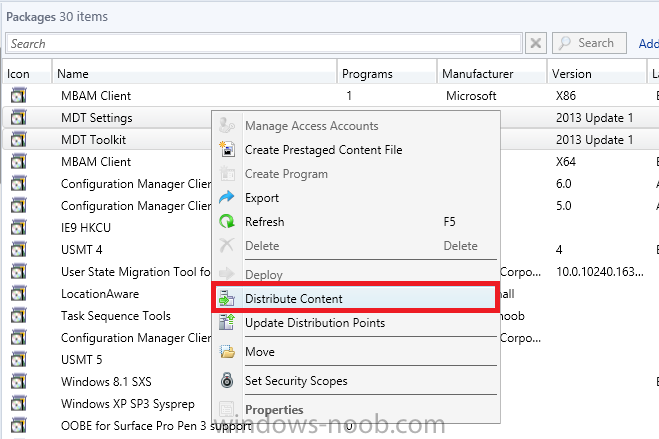Image resolution: width=659 pixels, height=439 pixels.
Task: Click the package icon beside Task Sequence Tools
Action: (x=18, y=315)
